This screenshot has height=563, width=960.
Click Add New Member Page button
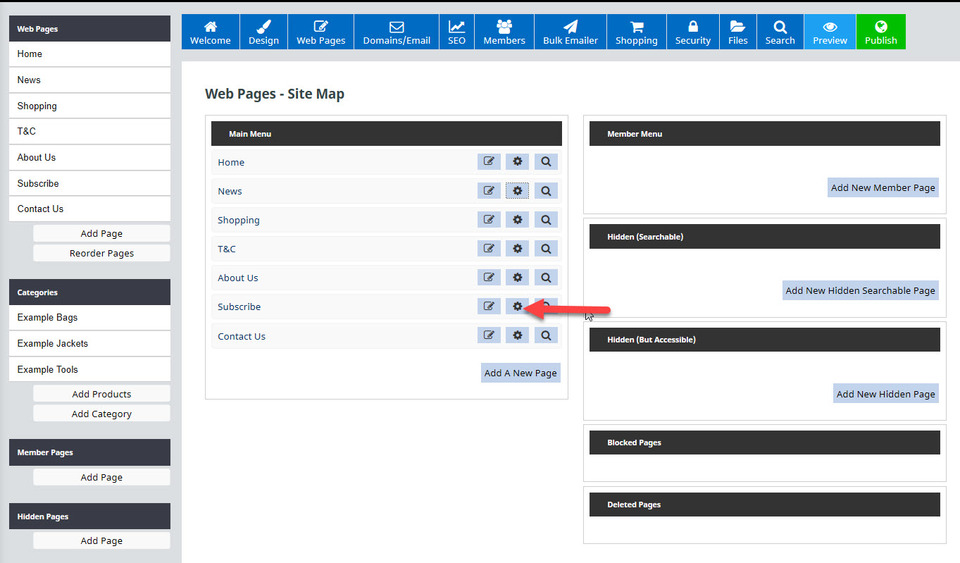coord(883,187)
